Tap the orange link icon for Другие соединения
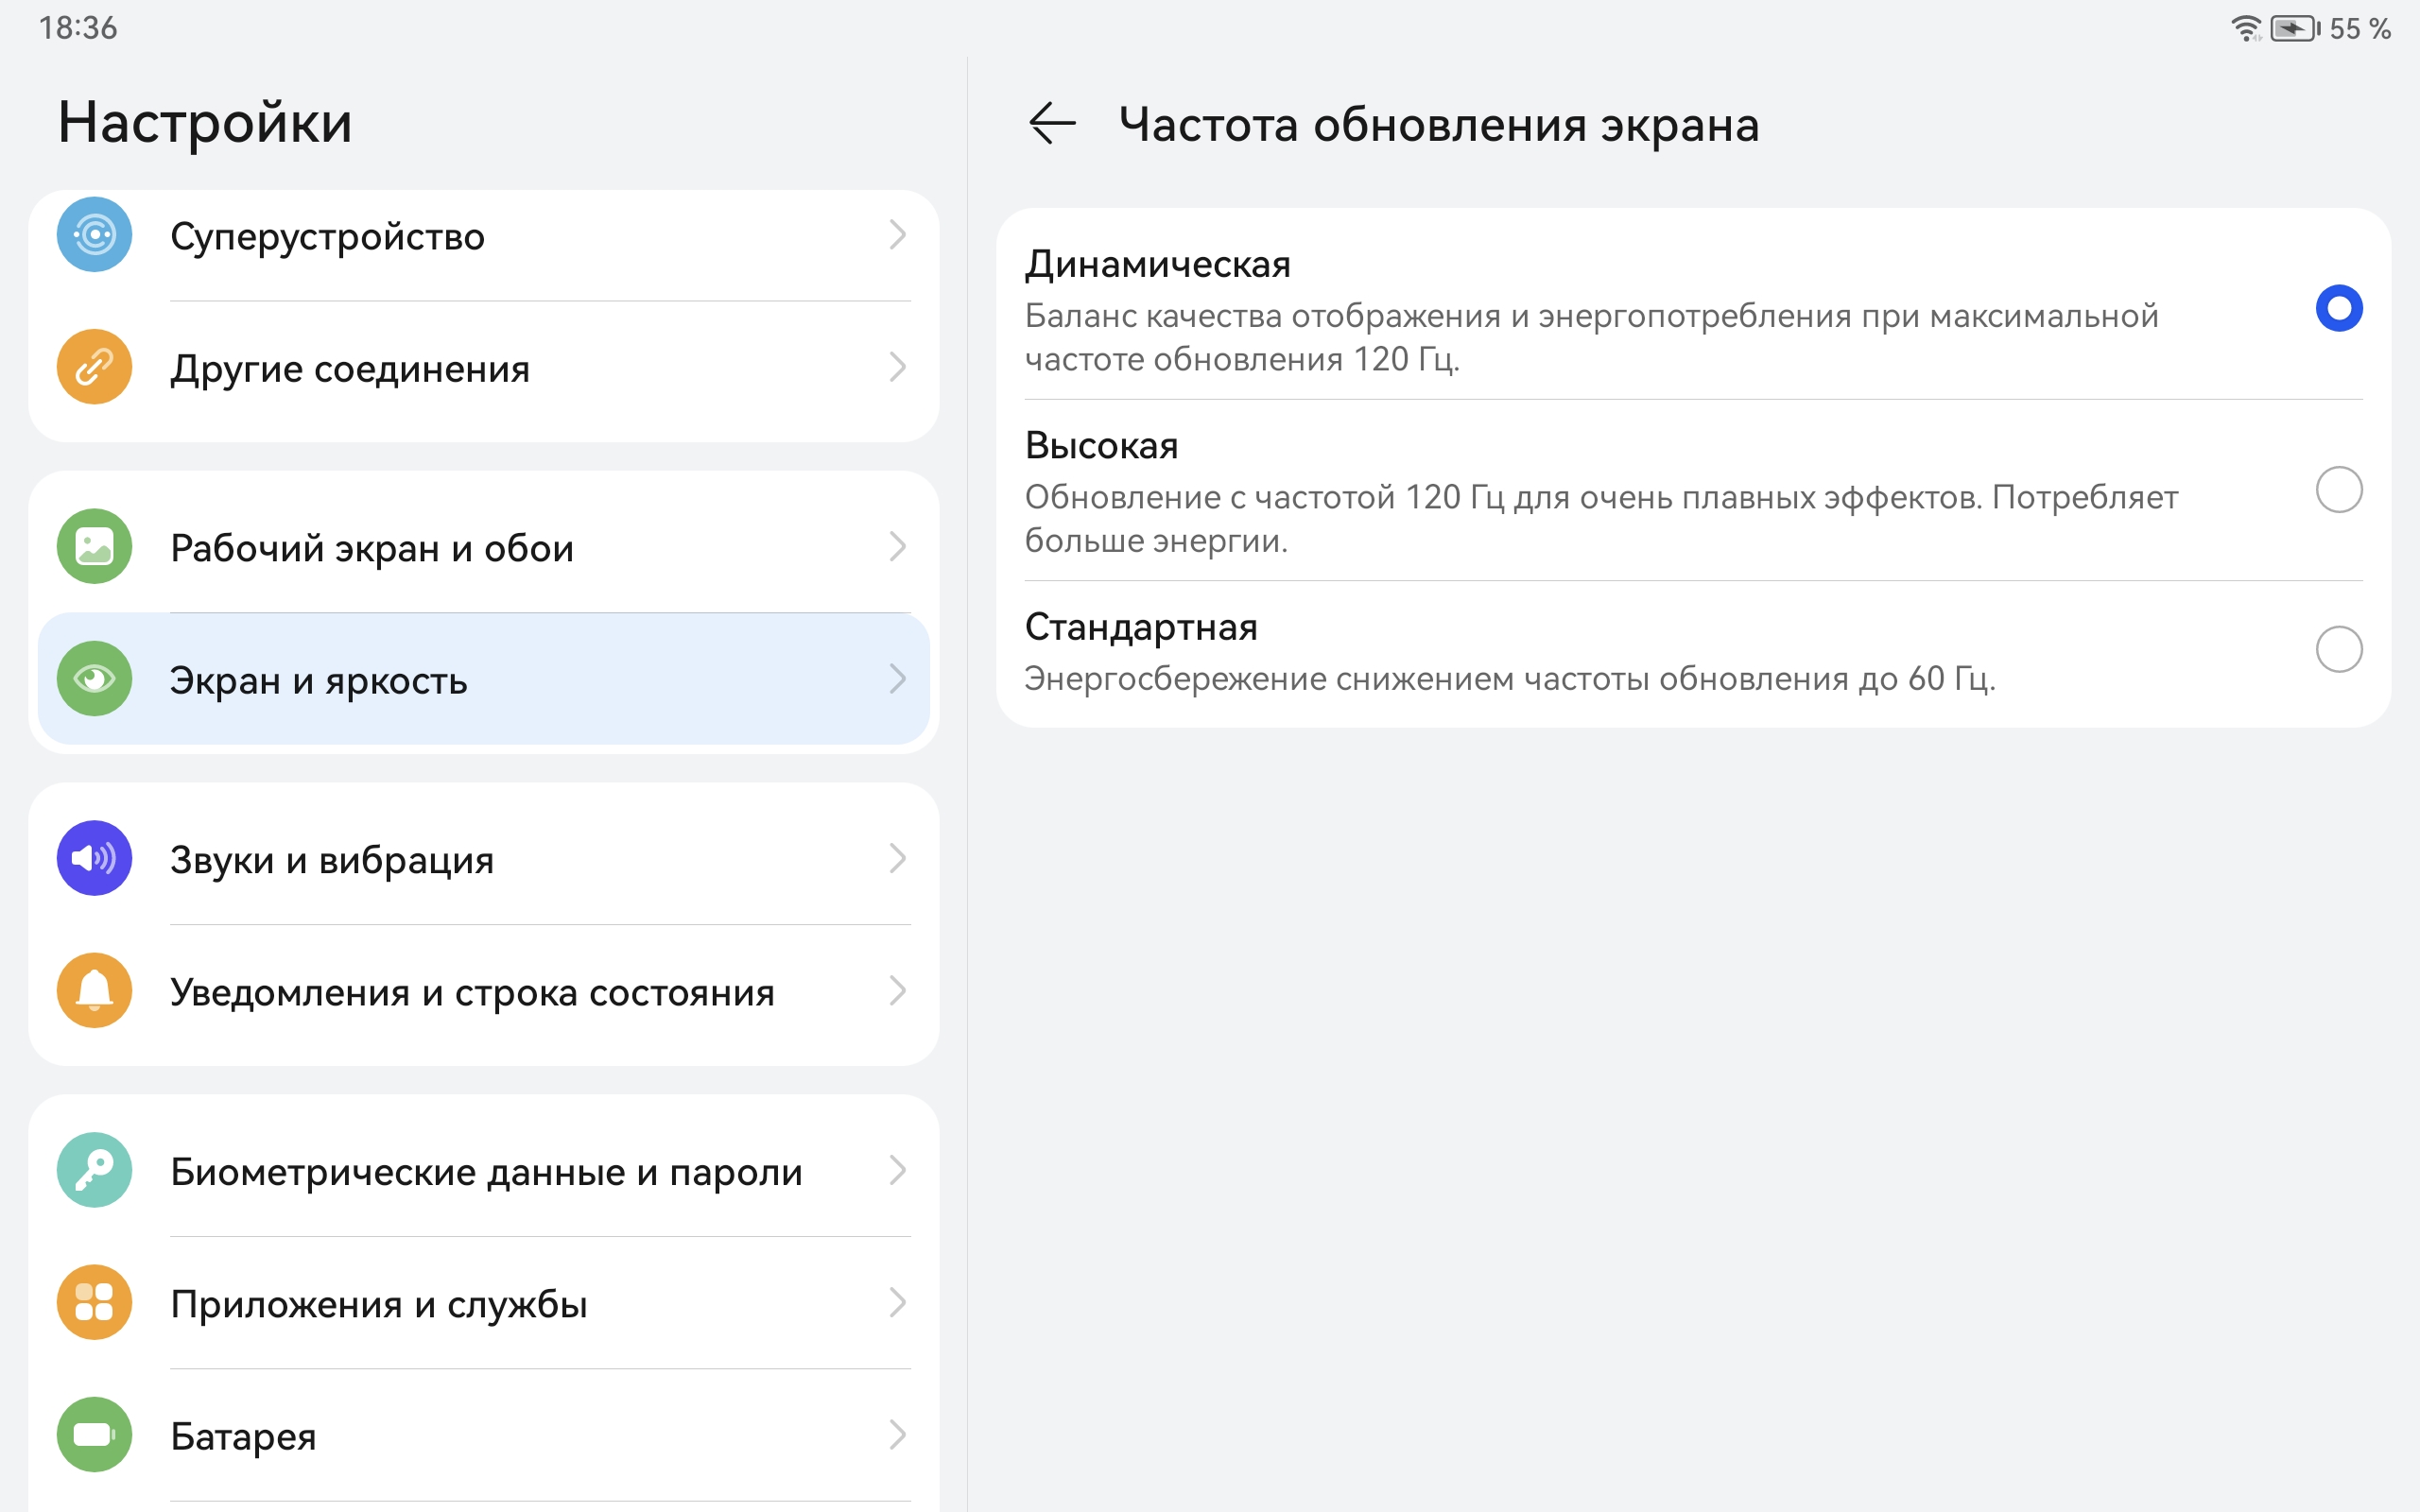The image size is (2420, 1512). 94,367
